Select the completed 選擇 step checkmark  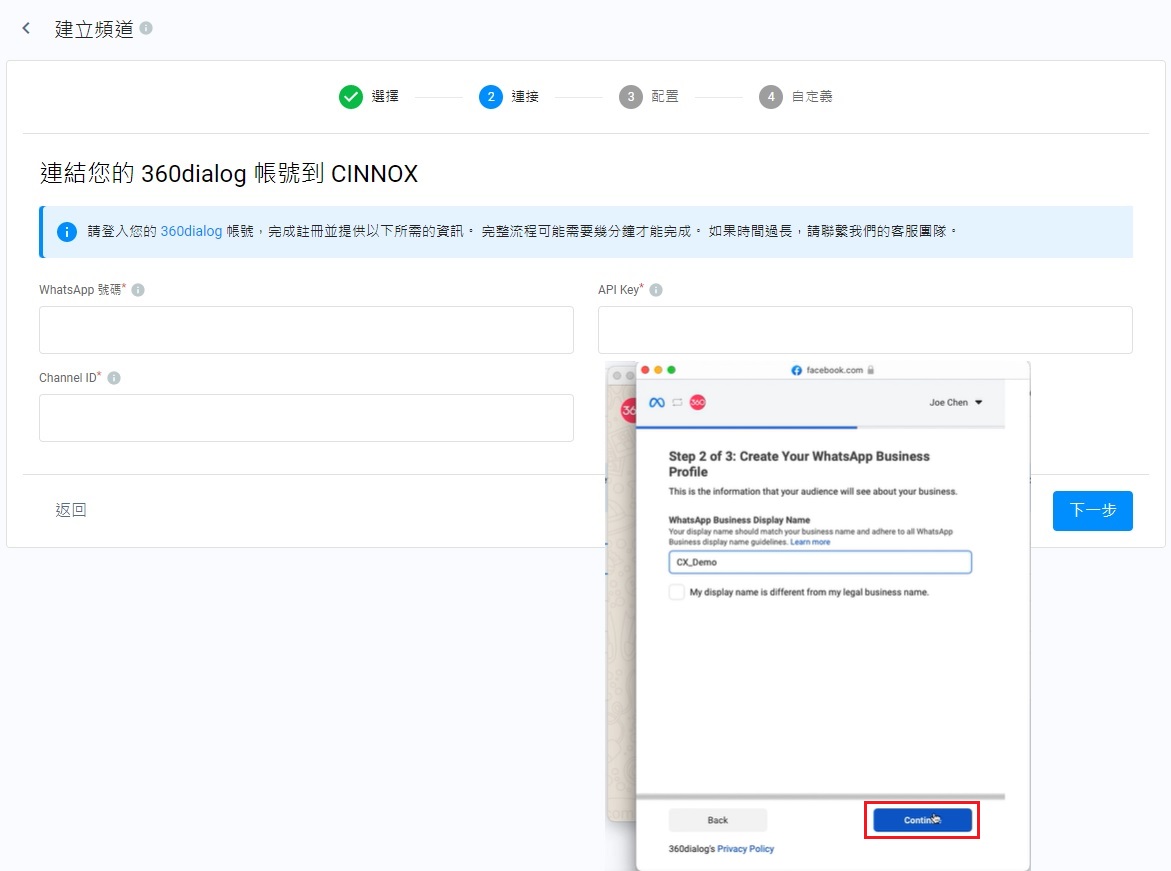(351, 97)
